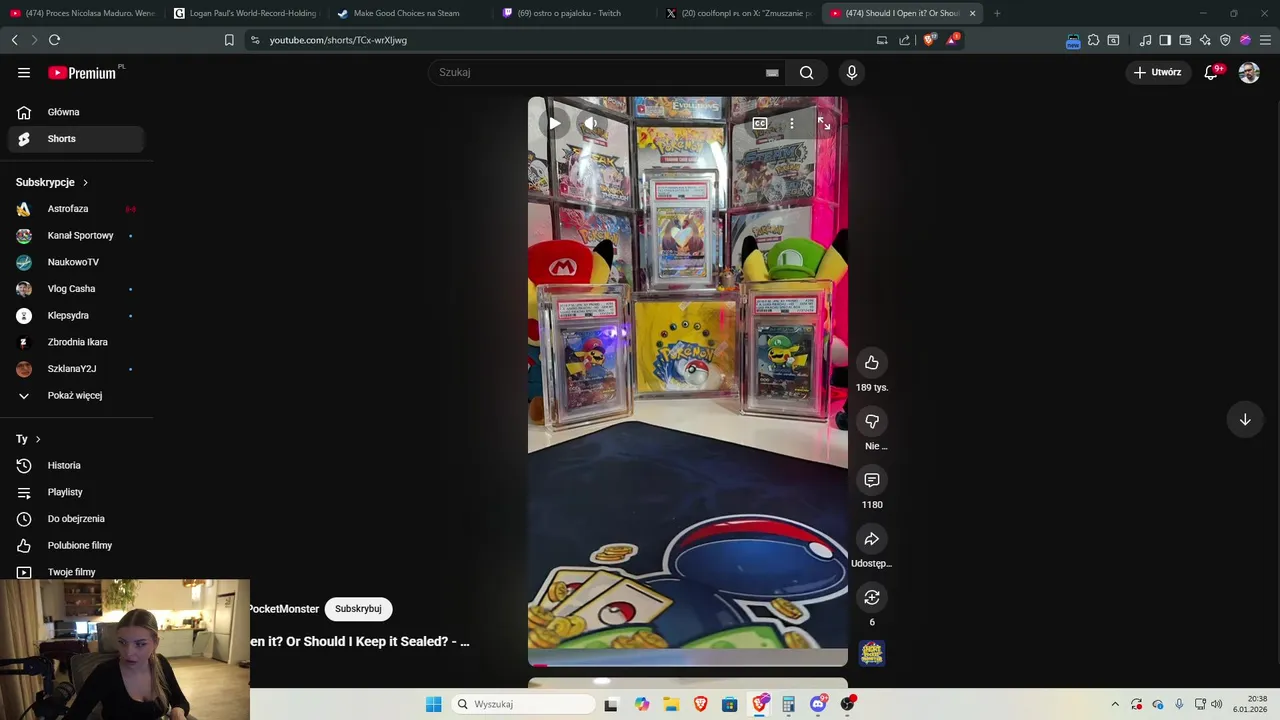Start voice search with microphone

[852, 72]
